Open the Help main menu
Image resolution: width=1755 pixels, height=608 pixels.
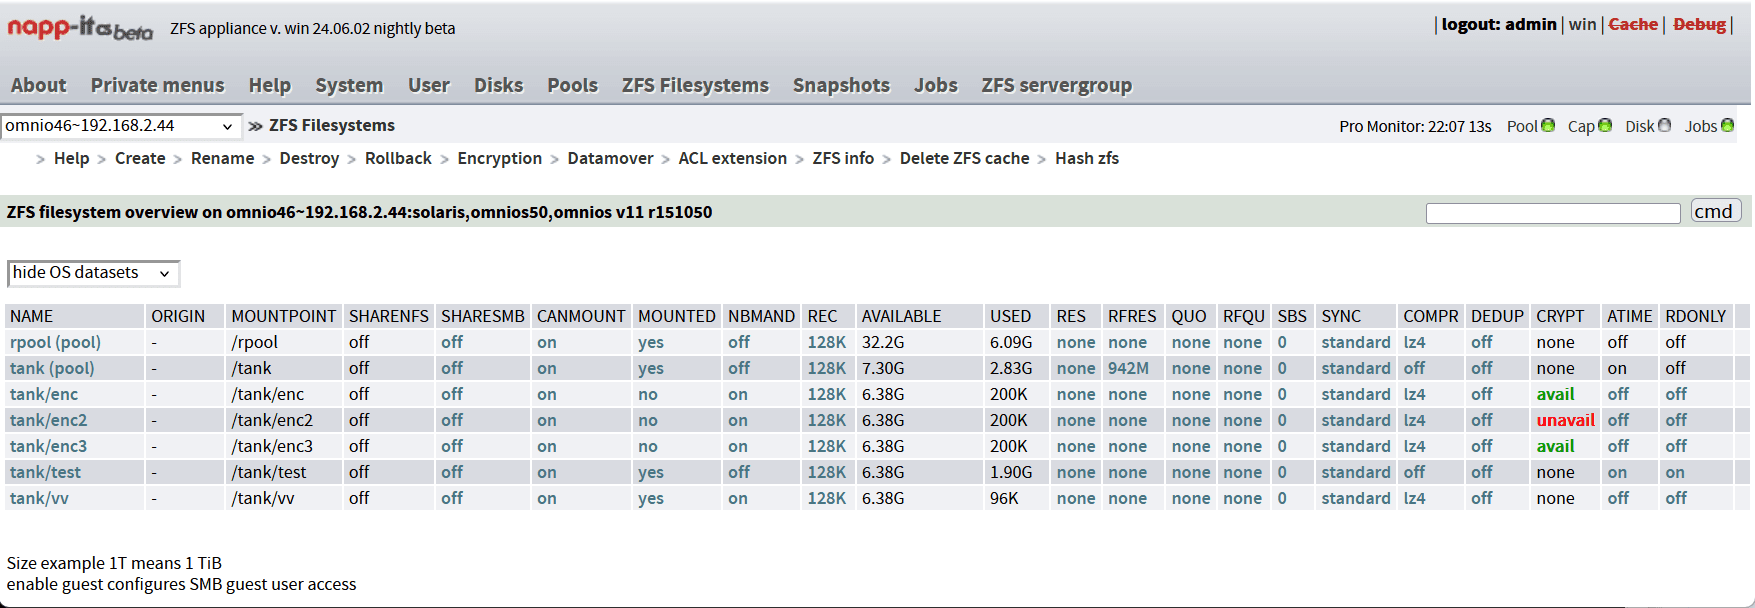[x=269, y=85]
